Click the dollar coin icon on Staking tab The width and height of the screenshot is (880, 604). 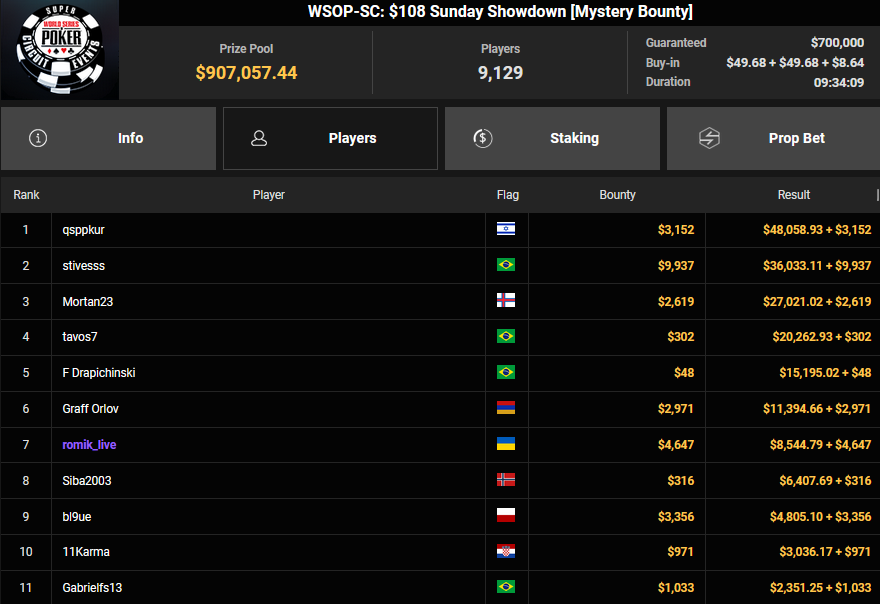click(x=482, y=138)
